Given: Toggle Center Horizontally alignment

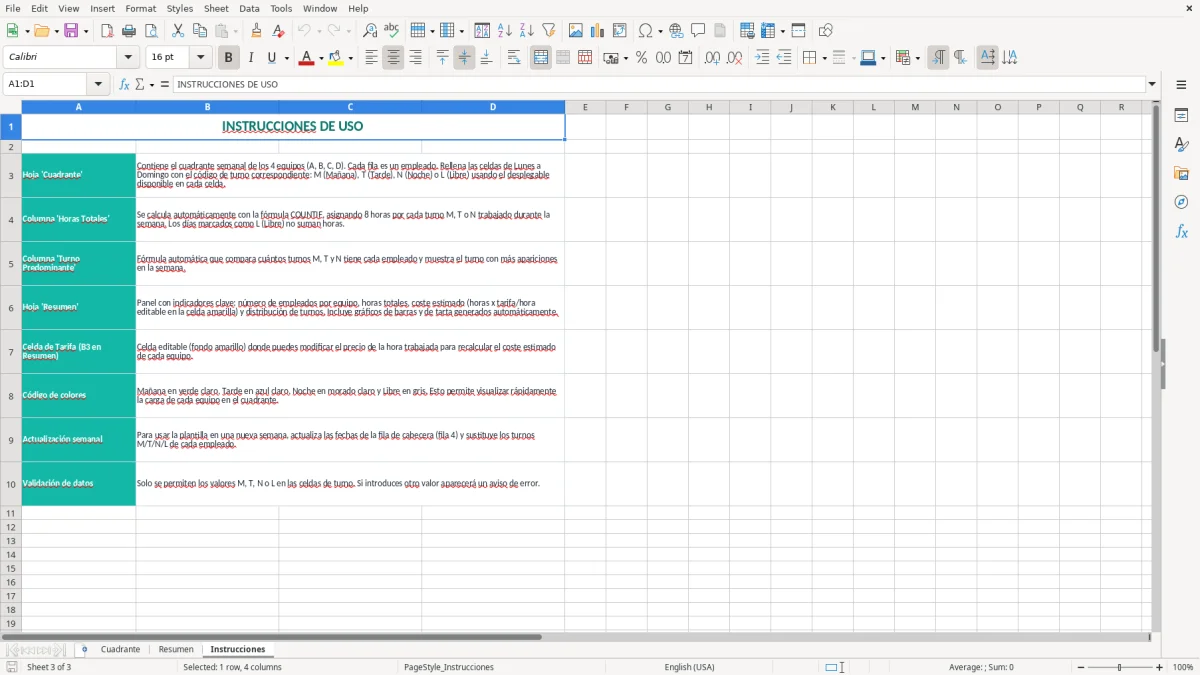Looking at the screenshot, I should (393, 58).
